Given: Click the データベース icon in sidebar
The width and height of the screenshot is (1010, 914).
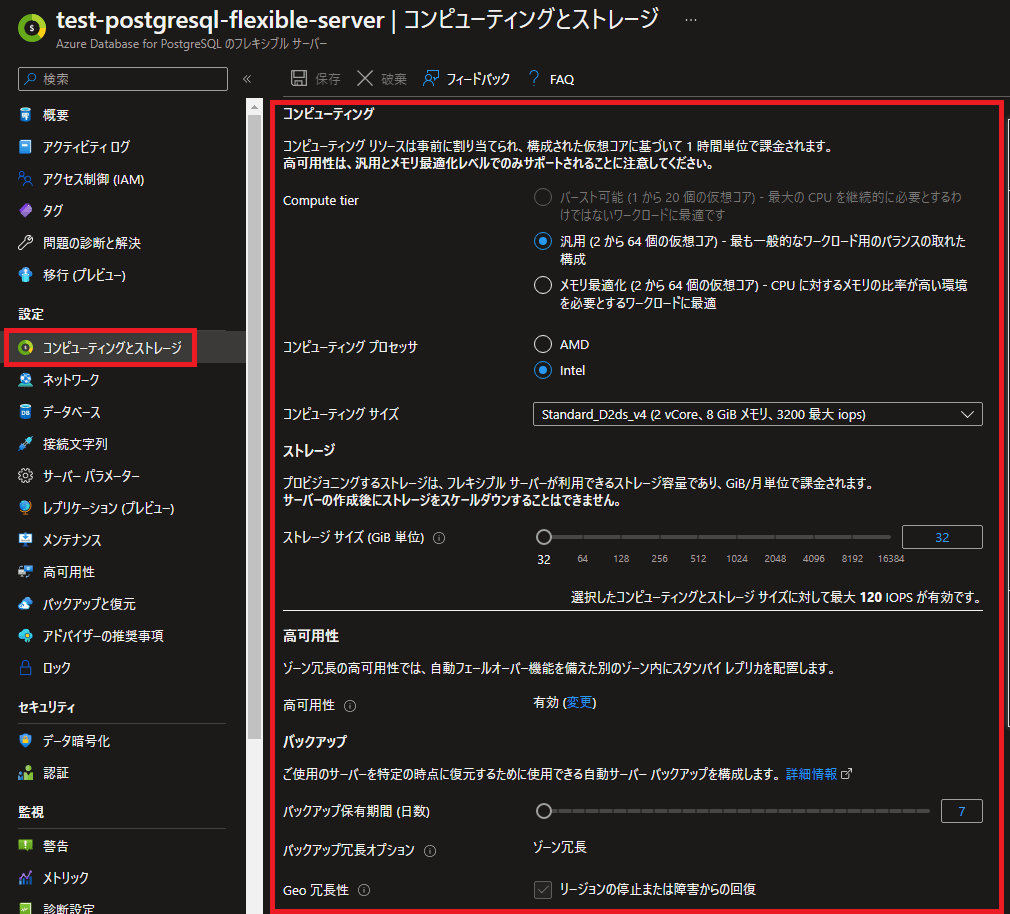Looking at the screenshot, I should click(x=25, y=412).
